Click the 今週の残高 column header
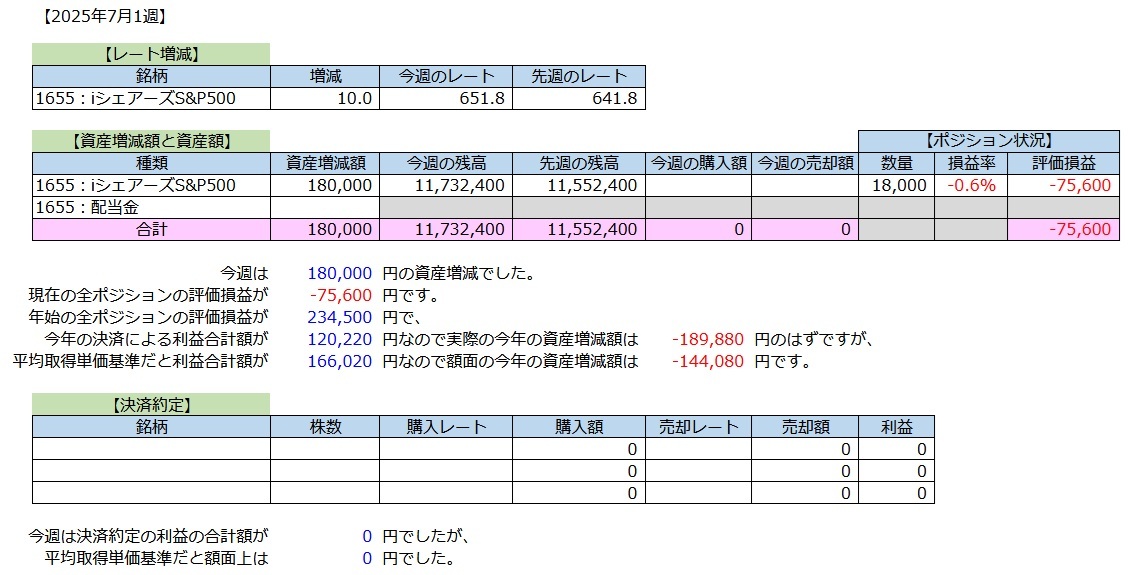 446,163
